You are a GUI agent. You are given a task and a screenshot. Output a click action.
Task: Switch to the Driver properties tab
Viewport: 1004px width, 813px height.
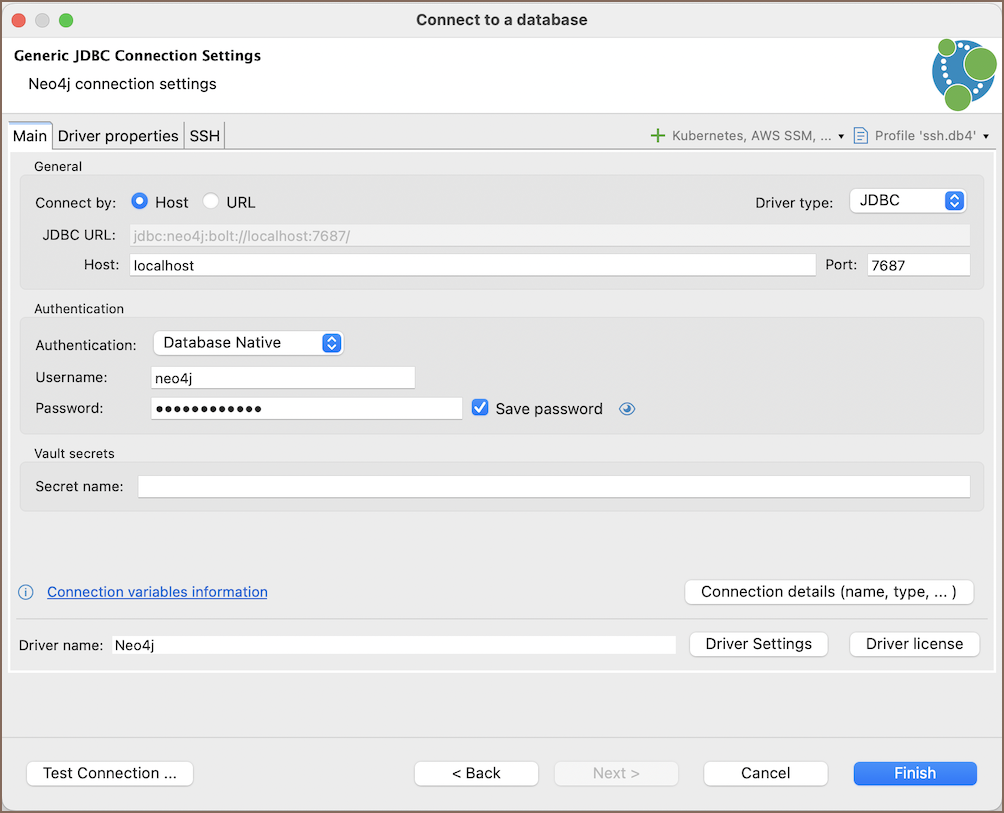[118, 136]
